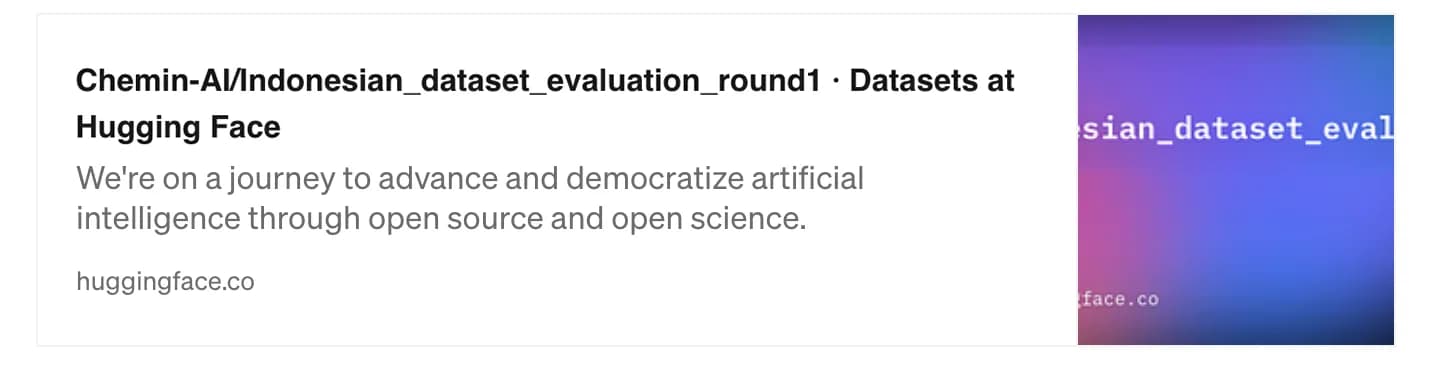The width and height of the screenshot is (1434, 384).
Task: Select the description line starting 'We're on a journey'
Action: tap(470, 179)
